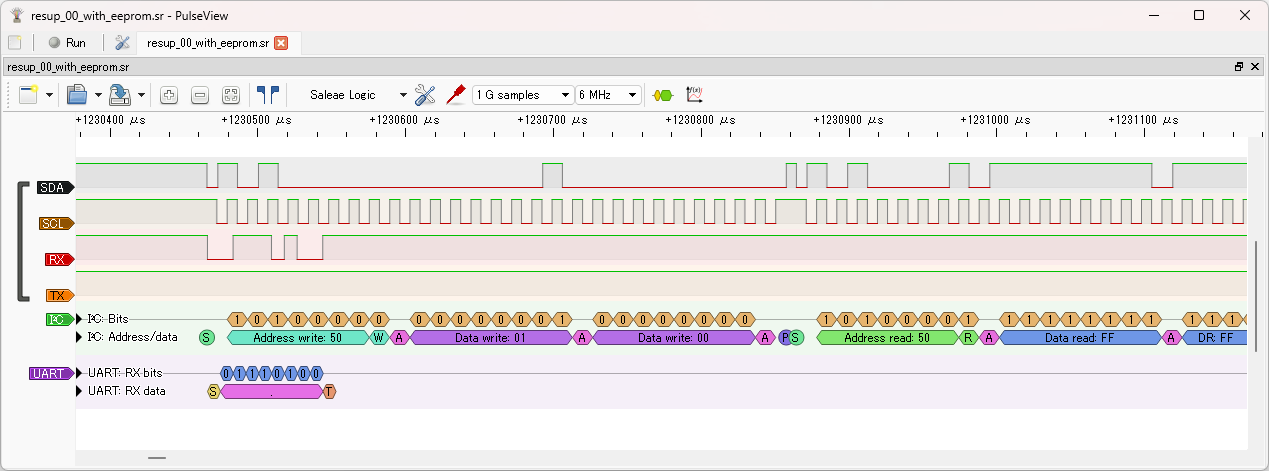This screenshot has width=1269, height=471.
Task: Click the add math signal icon
Action: (695, 94)
